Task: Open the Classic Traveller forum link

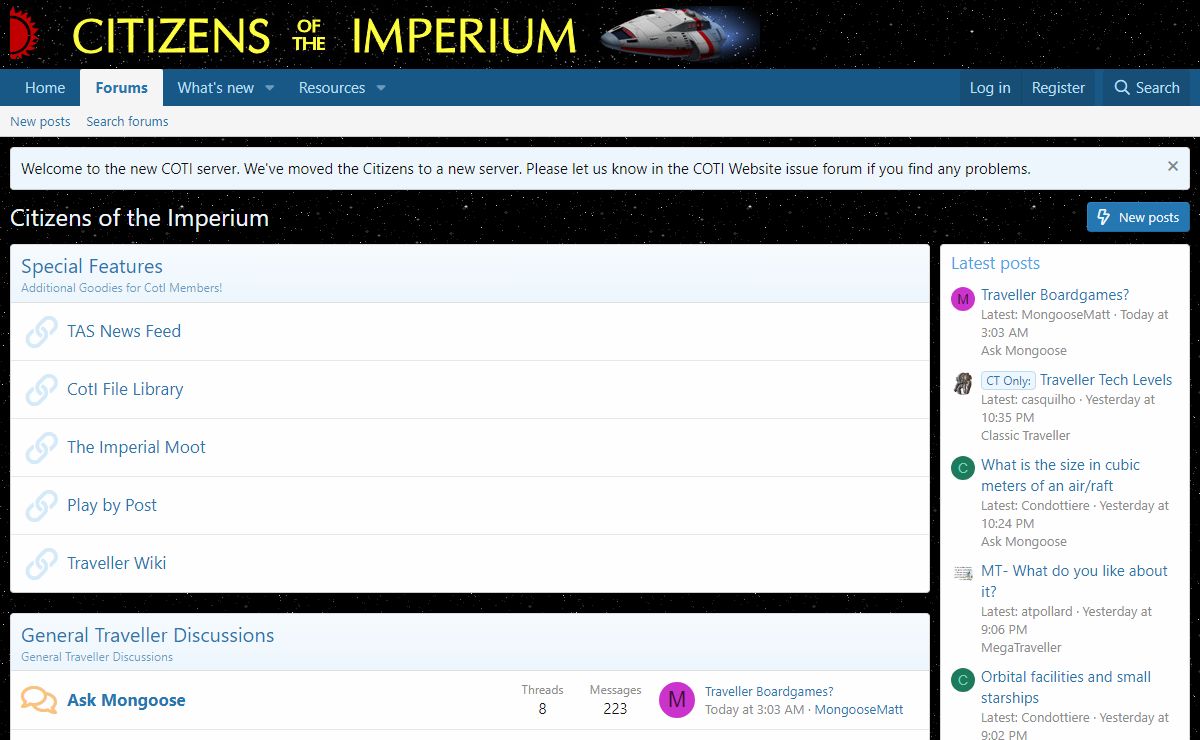Action: 1025,435
